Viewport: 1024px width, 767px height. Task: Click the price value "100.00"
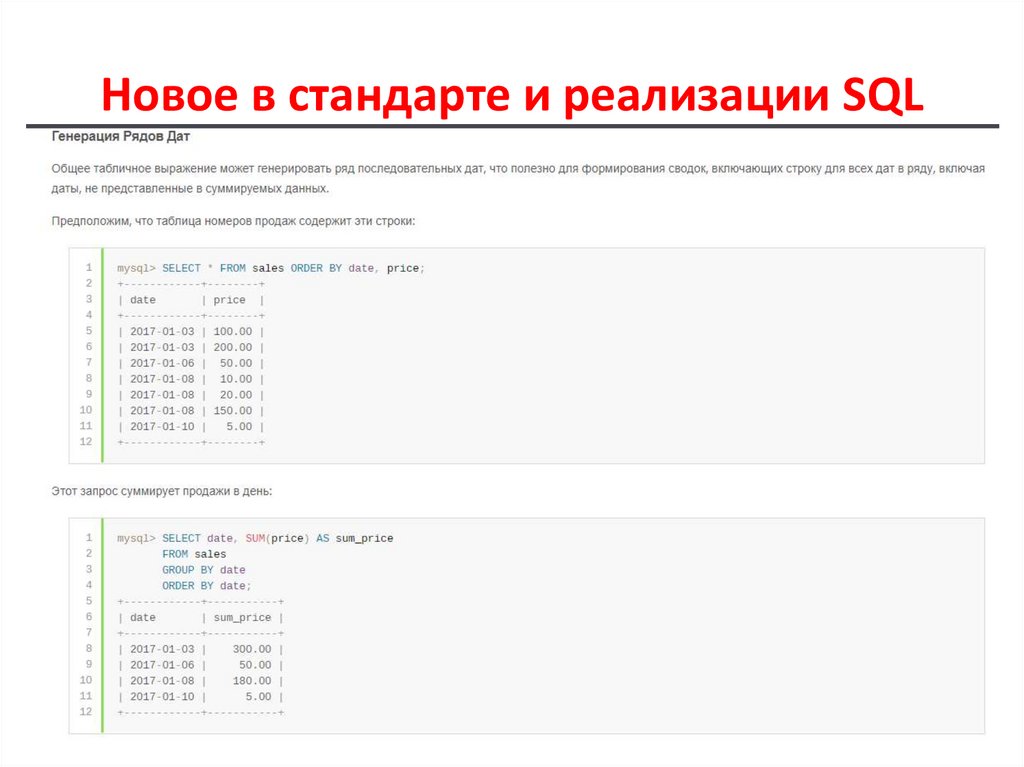tap(232, 331)
